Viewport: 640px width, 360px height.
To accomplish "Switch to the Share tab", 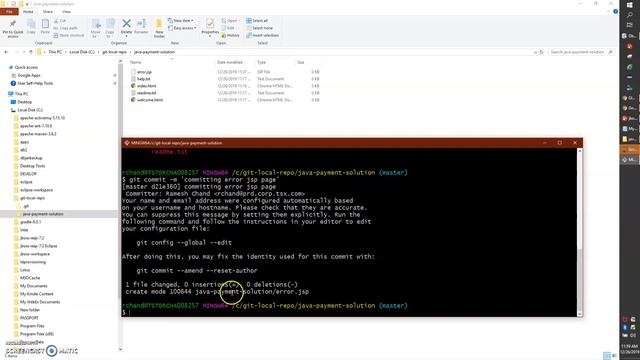I will click(48, 12).
